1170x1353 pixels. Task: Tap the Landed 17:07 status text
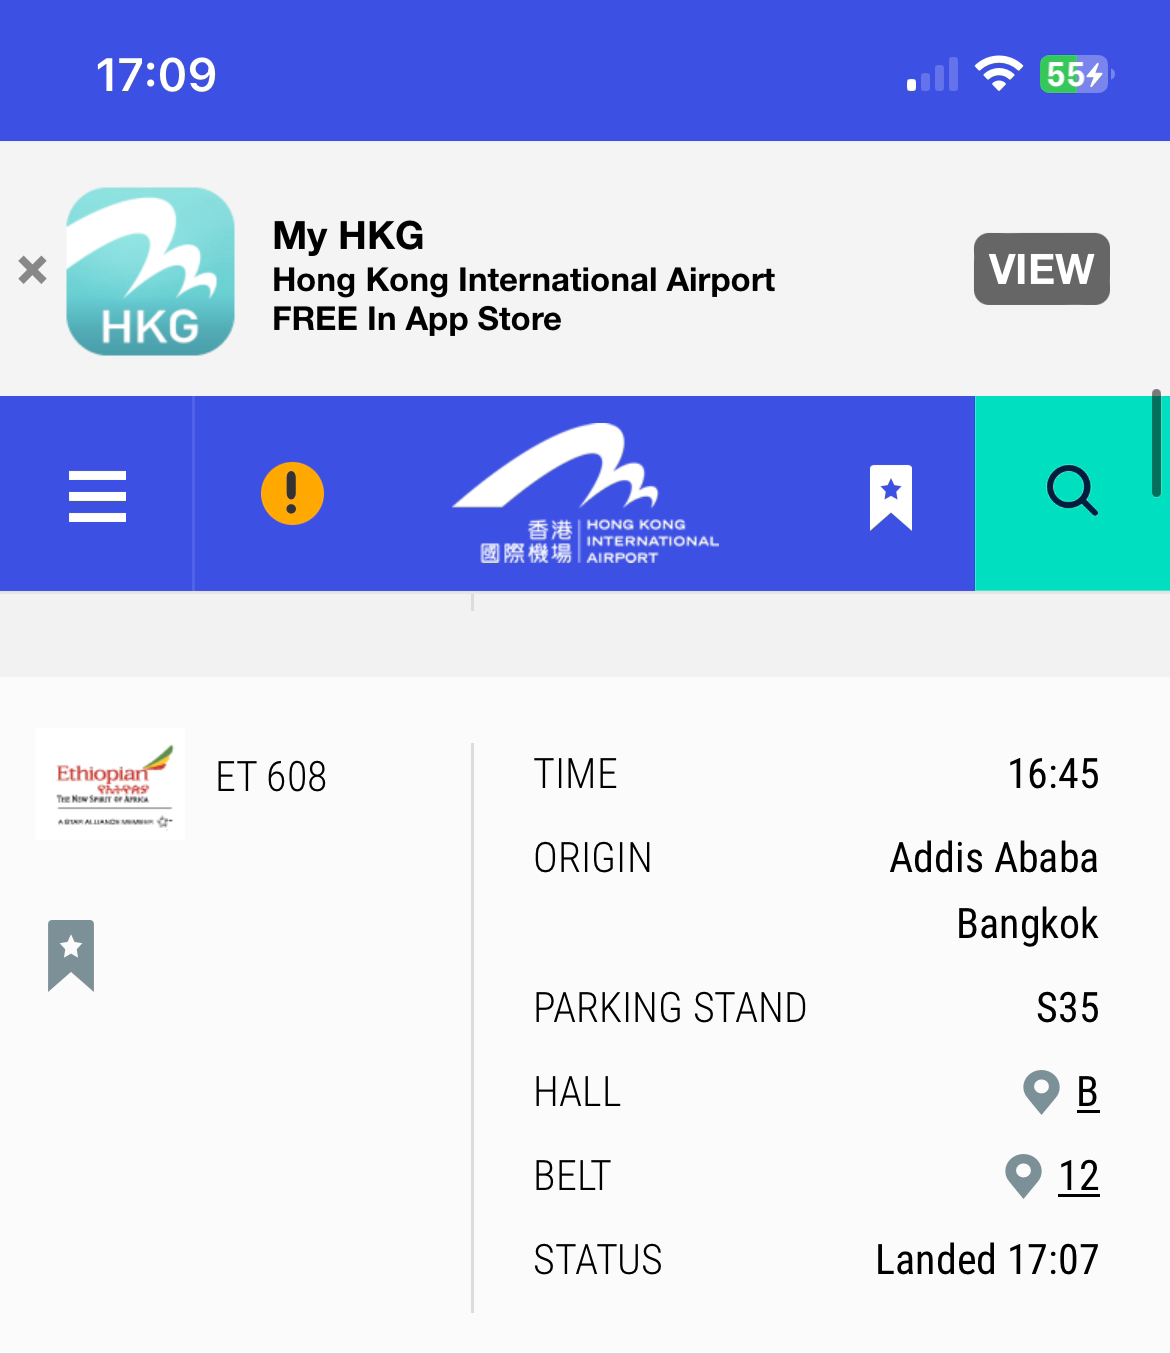[x=987, y=1260]
